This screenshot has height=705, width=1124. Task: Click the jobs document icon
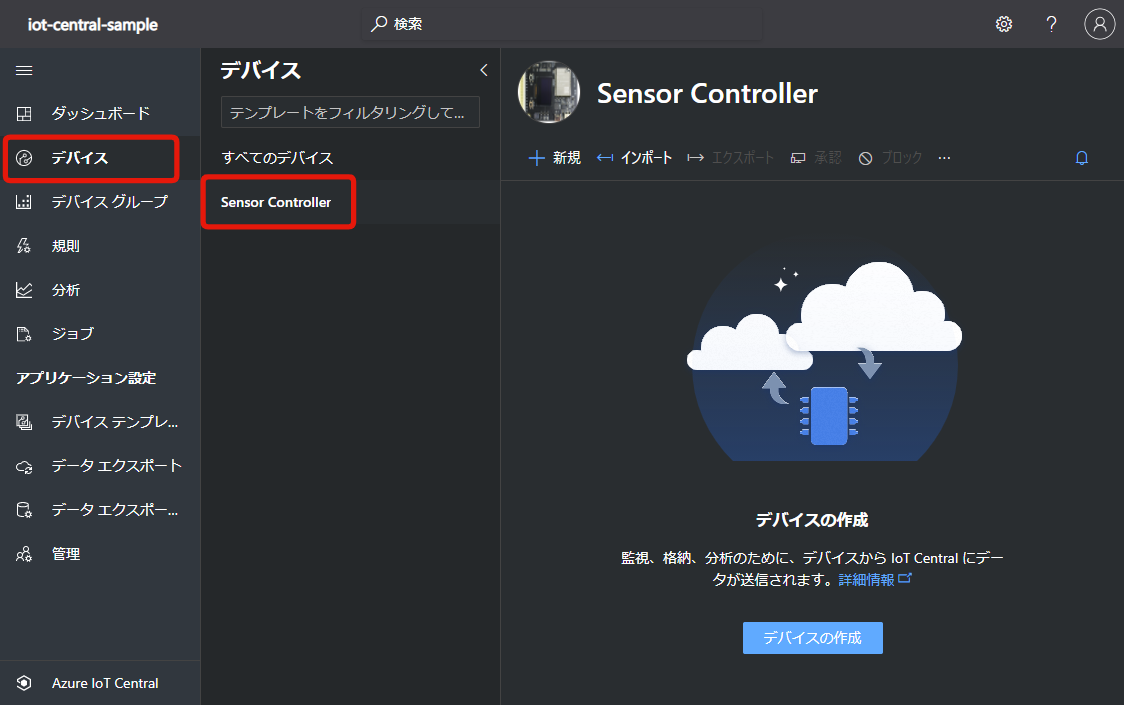(24, 334)
